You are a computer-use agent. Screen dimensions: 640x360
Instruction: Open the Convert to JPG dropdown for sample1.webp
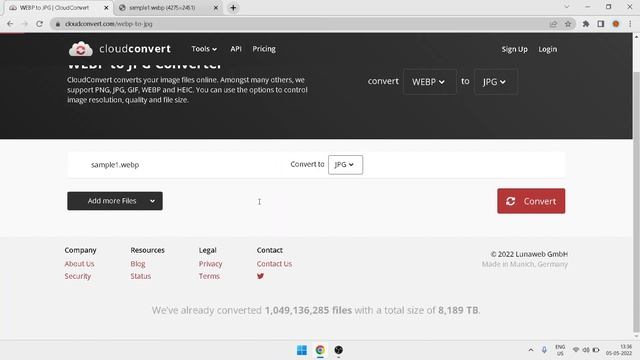click(345, 164)
